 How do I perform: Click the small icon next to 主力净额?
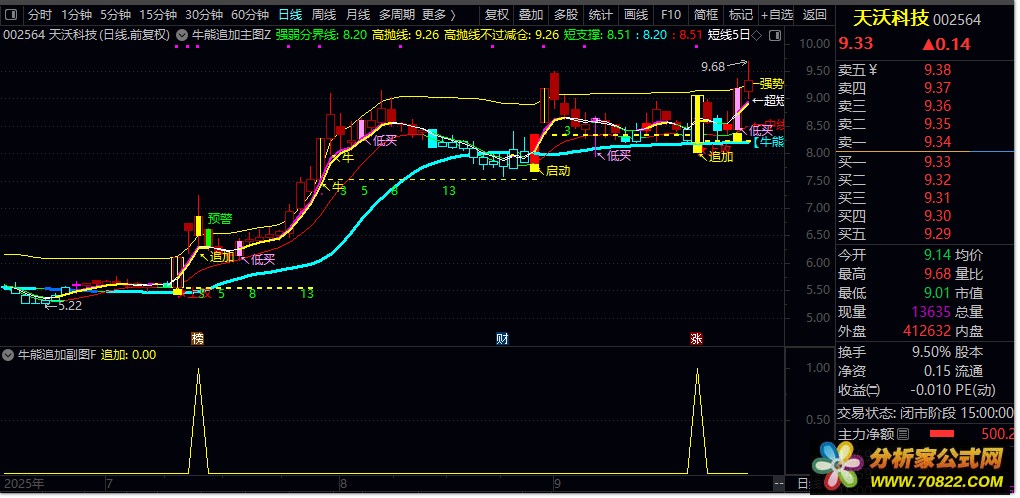904,434
